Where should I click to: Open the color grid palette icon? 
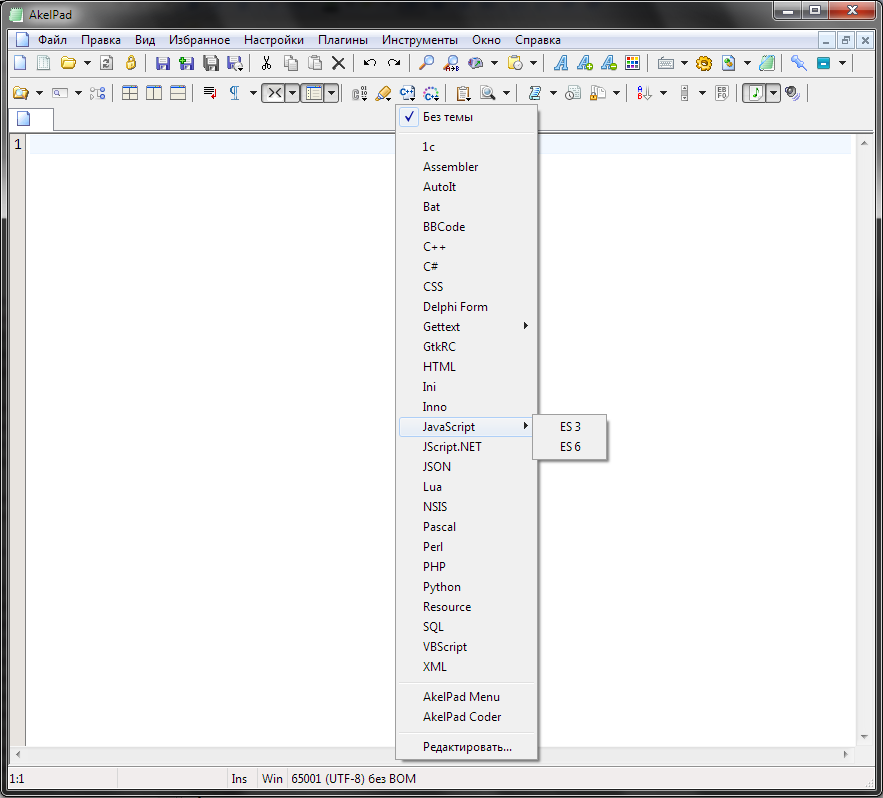point(632,63)
